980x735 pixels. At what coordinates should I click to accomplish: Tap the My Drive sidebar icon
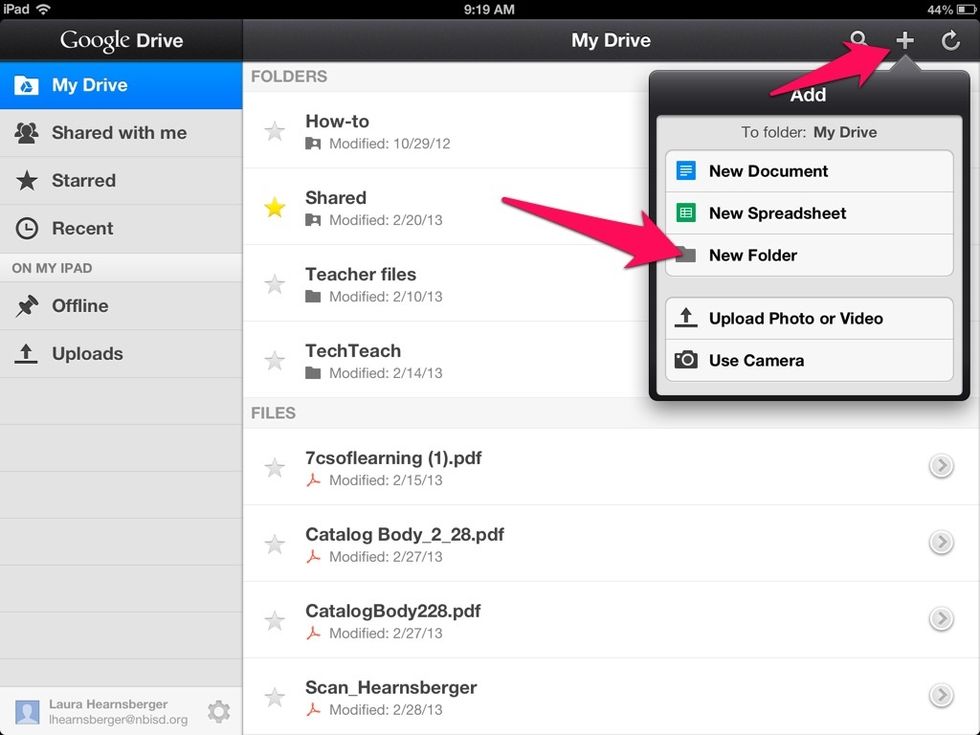coord(26,85)
